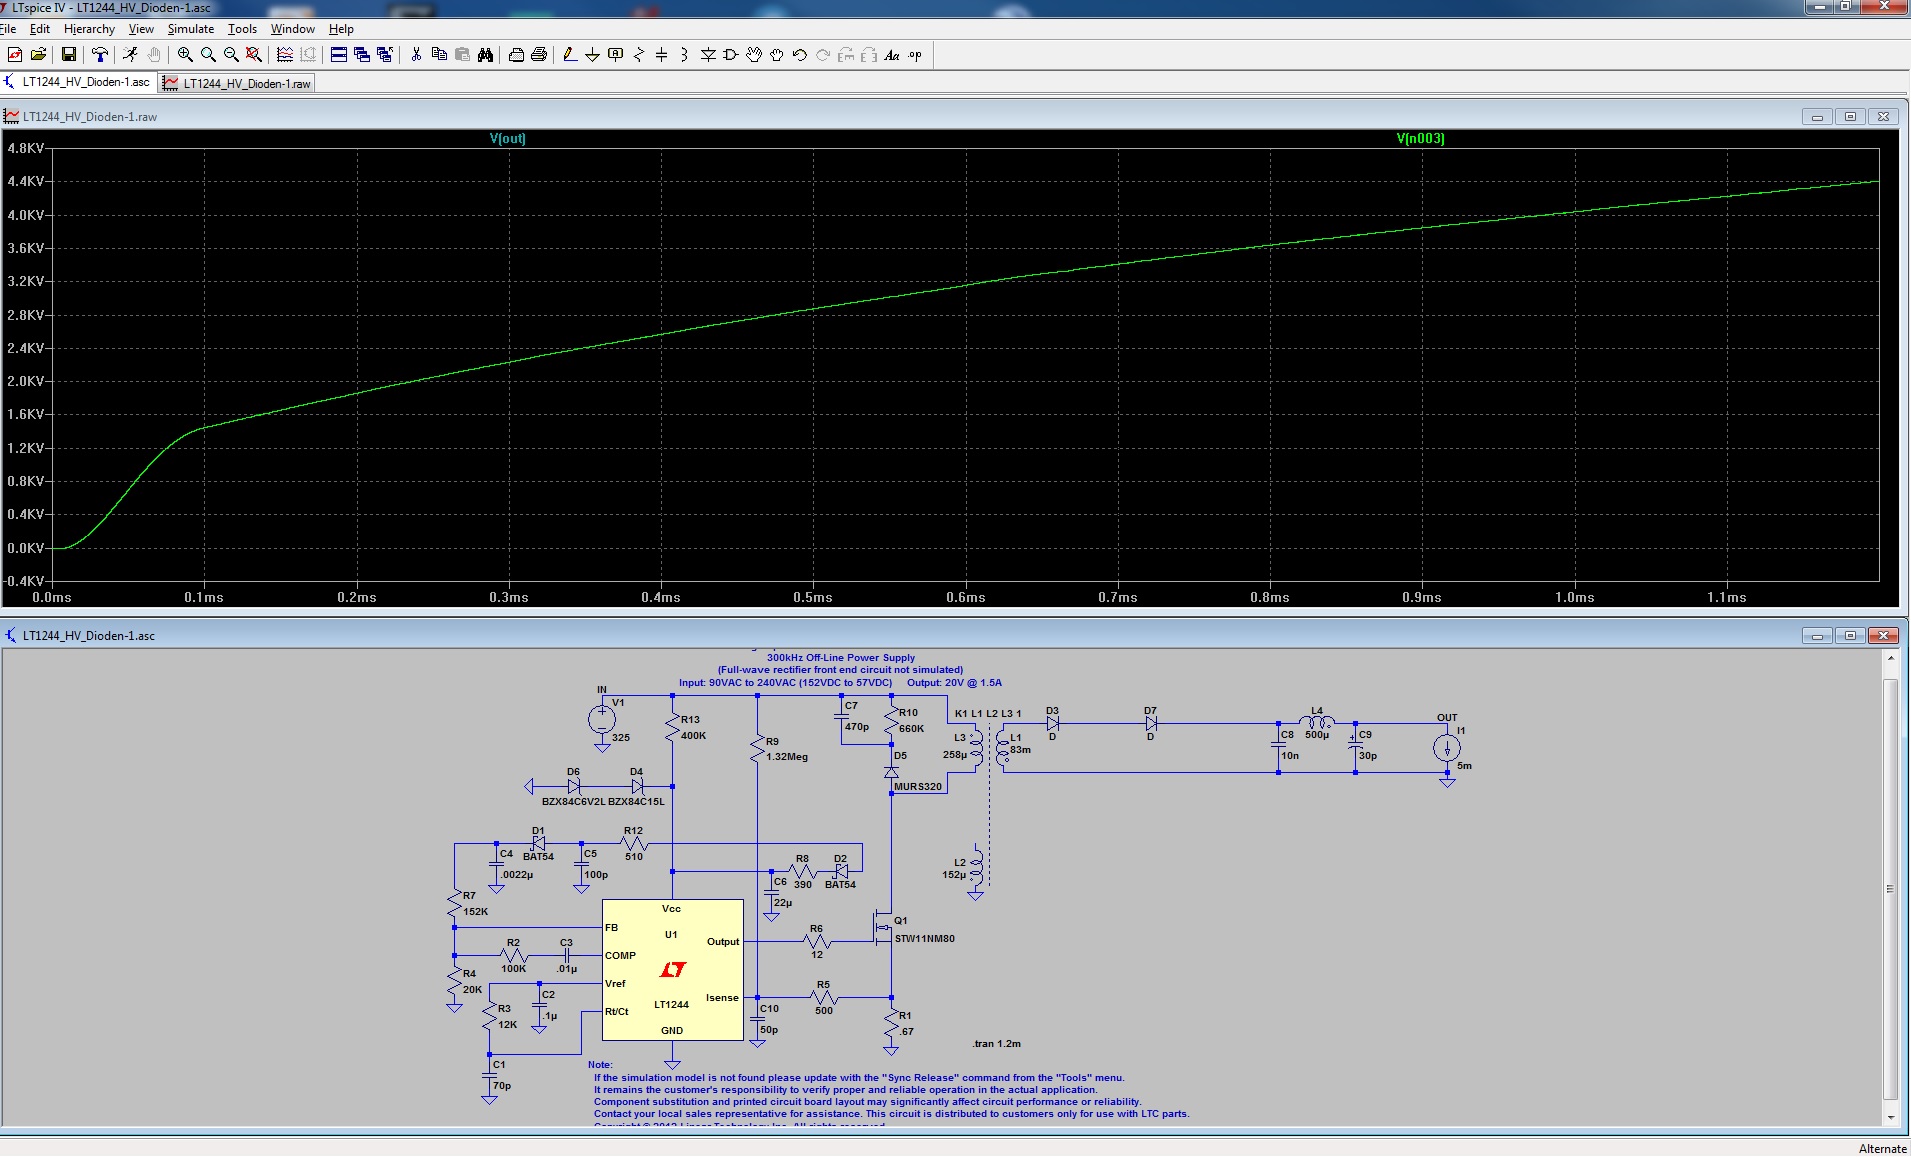Cascade the windows using the cascade icon

click(x=362, y=55)
